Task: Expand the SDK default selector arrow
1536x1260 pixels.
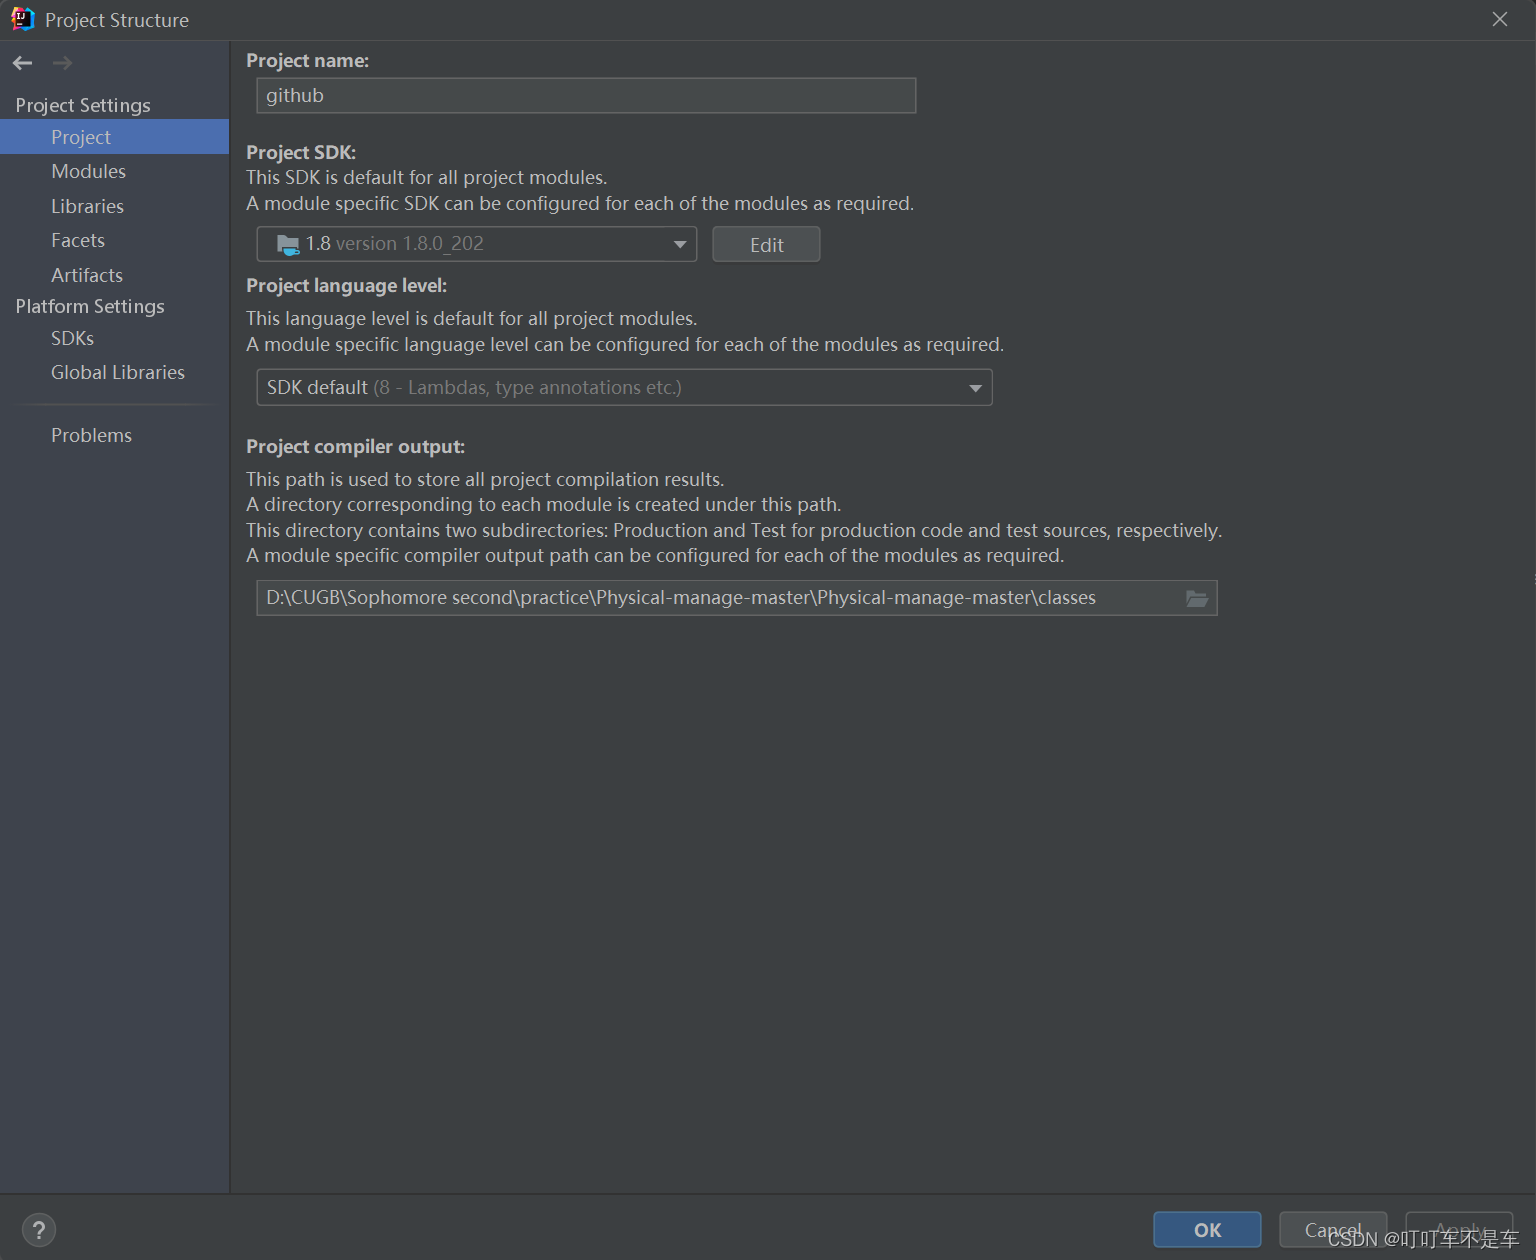Action: coord(974,387)
